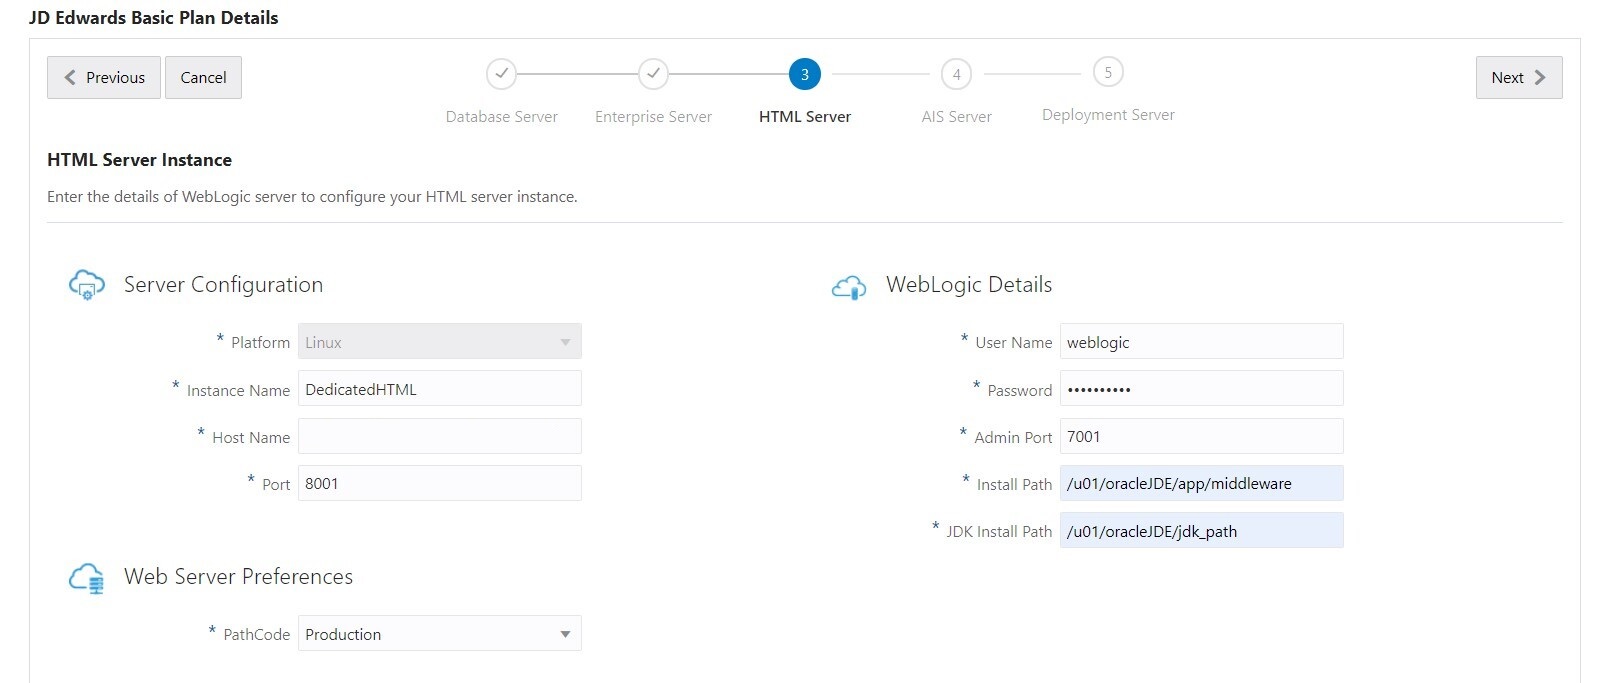The height and width of the screenshot is (683, 1603).
Task: Click the Admin Port label
Action: pos(1013,437)
